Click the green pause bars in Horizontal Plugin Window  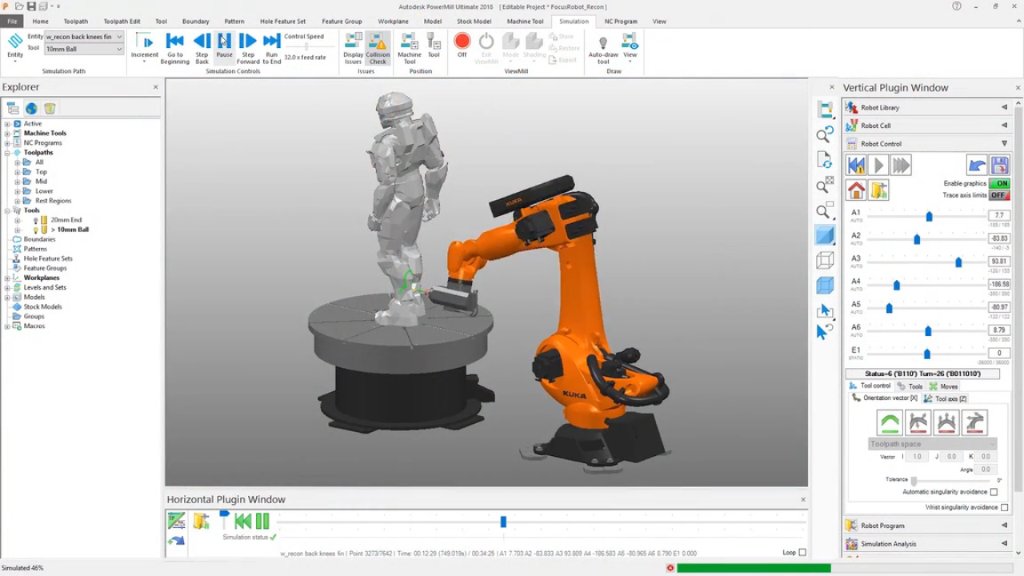[262, 520]
